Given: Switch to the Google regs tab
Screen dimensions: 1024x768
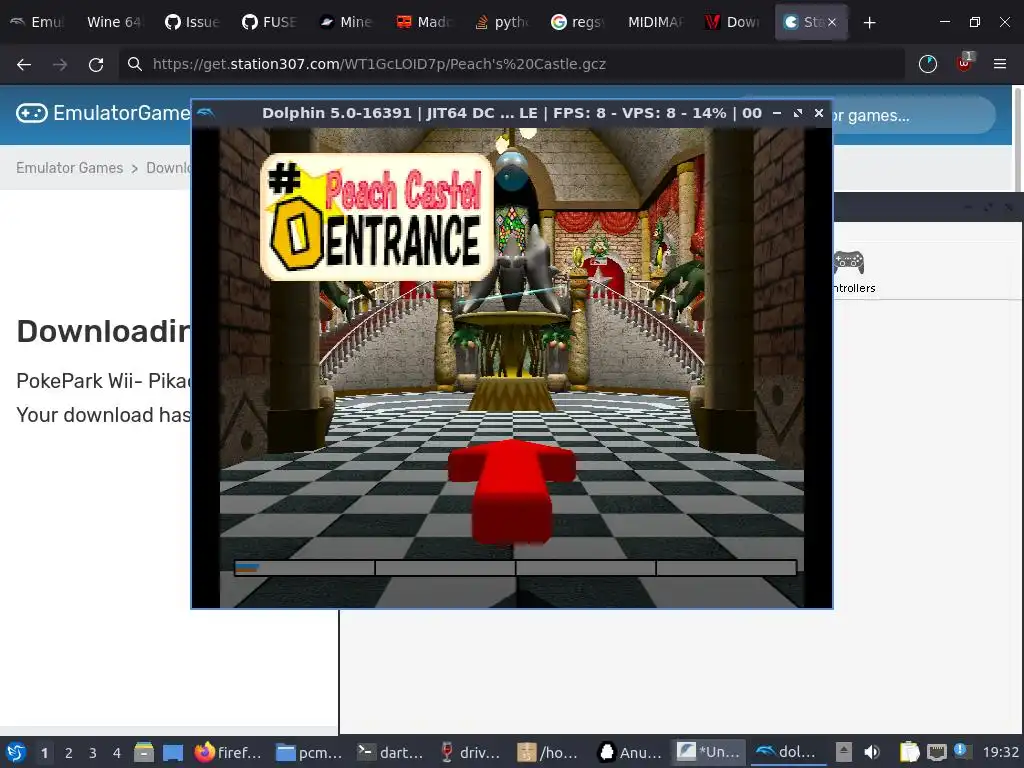Looking at the screenshot, I should [x=578, y=22].
